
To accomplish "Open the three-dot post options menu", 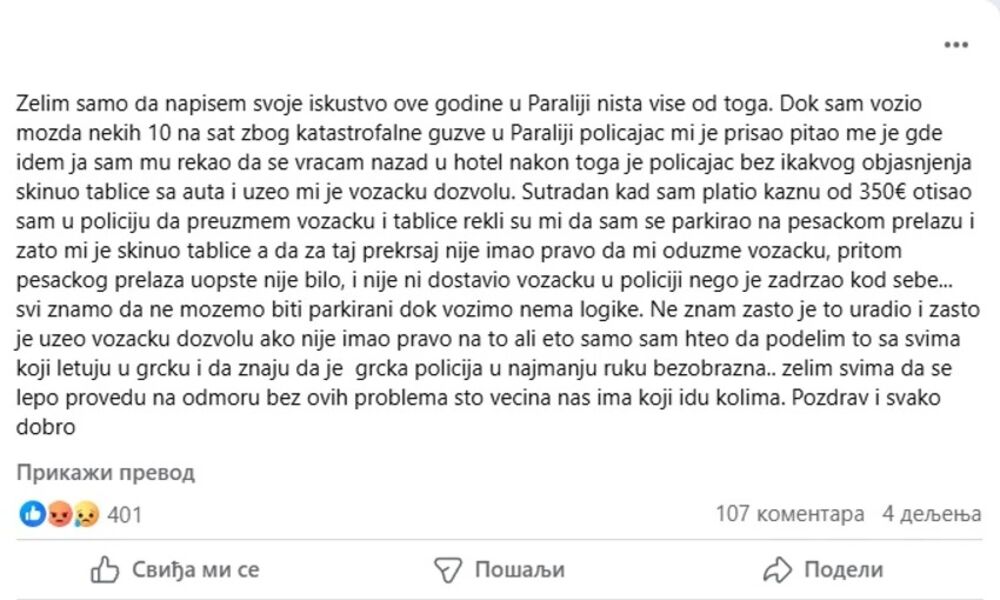I will tap(956, 46).
